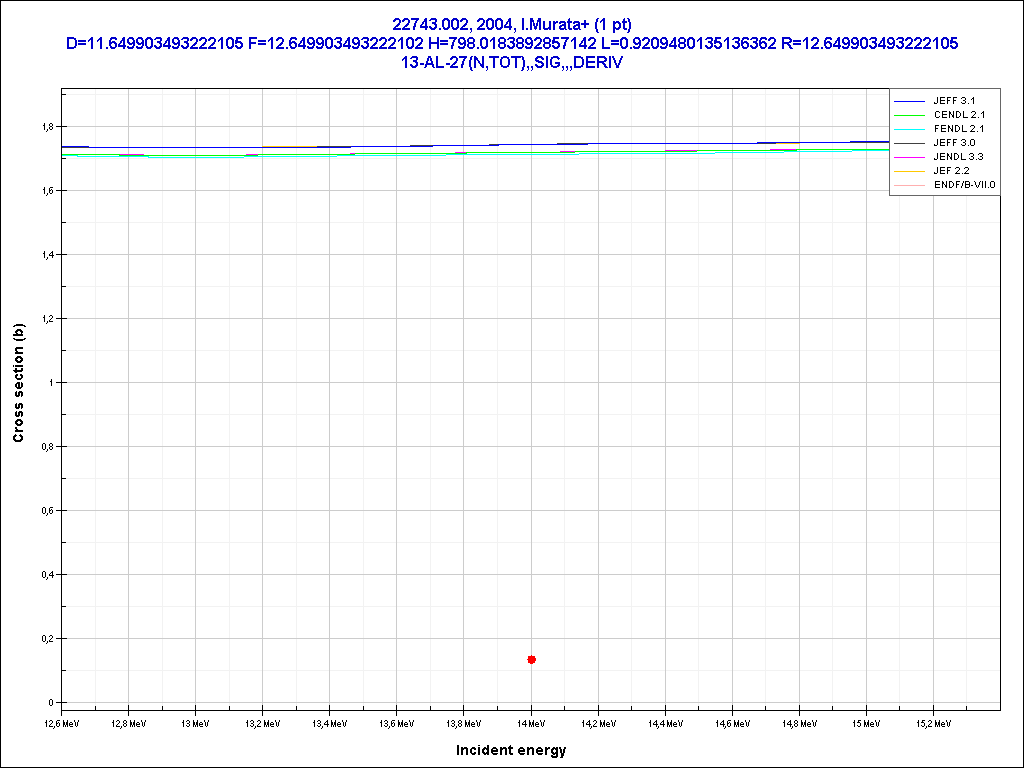Image resolution: width=1024 pixels, height=768 pixels.
Task: Click the 0,2 y-axis tick label
Action: pos(47,638)
